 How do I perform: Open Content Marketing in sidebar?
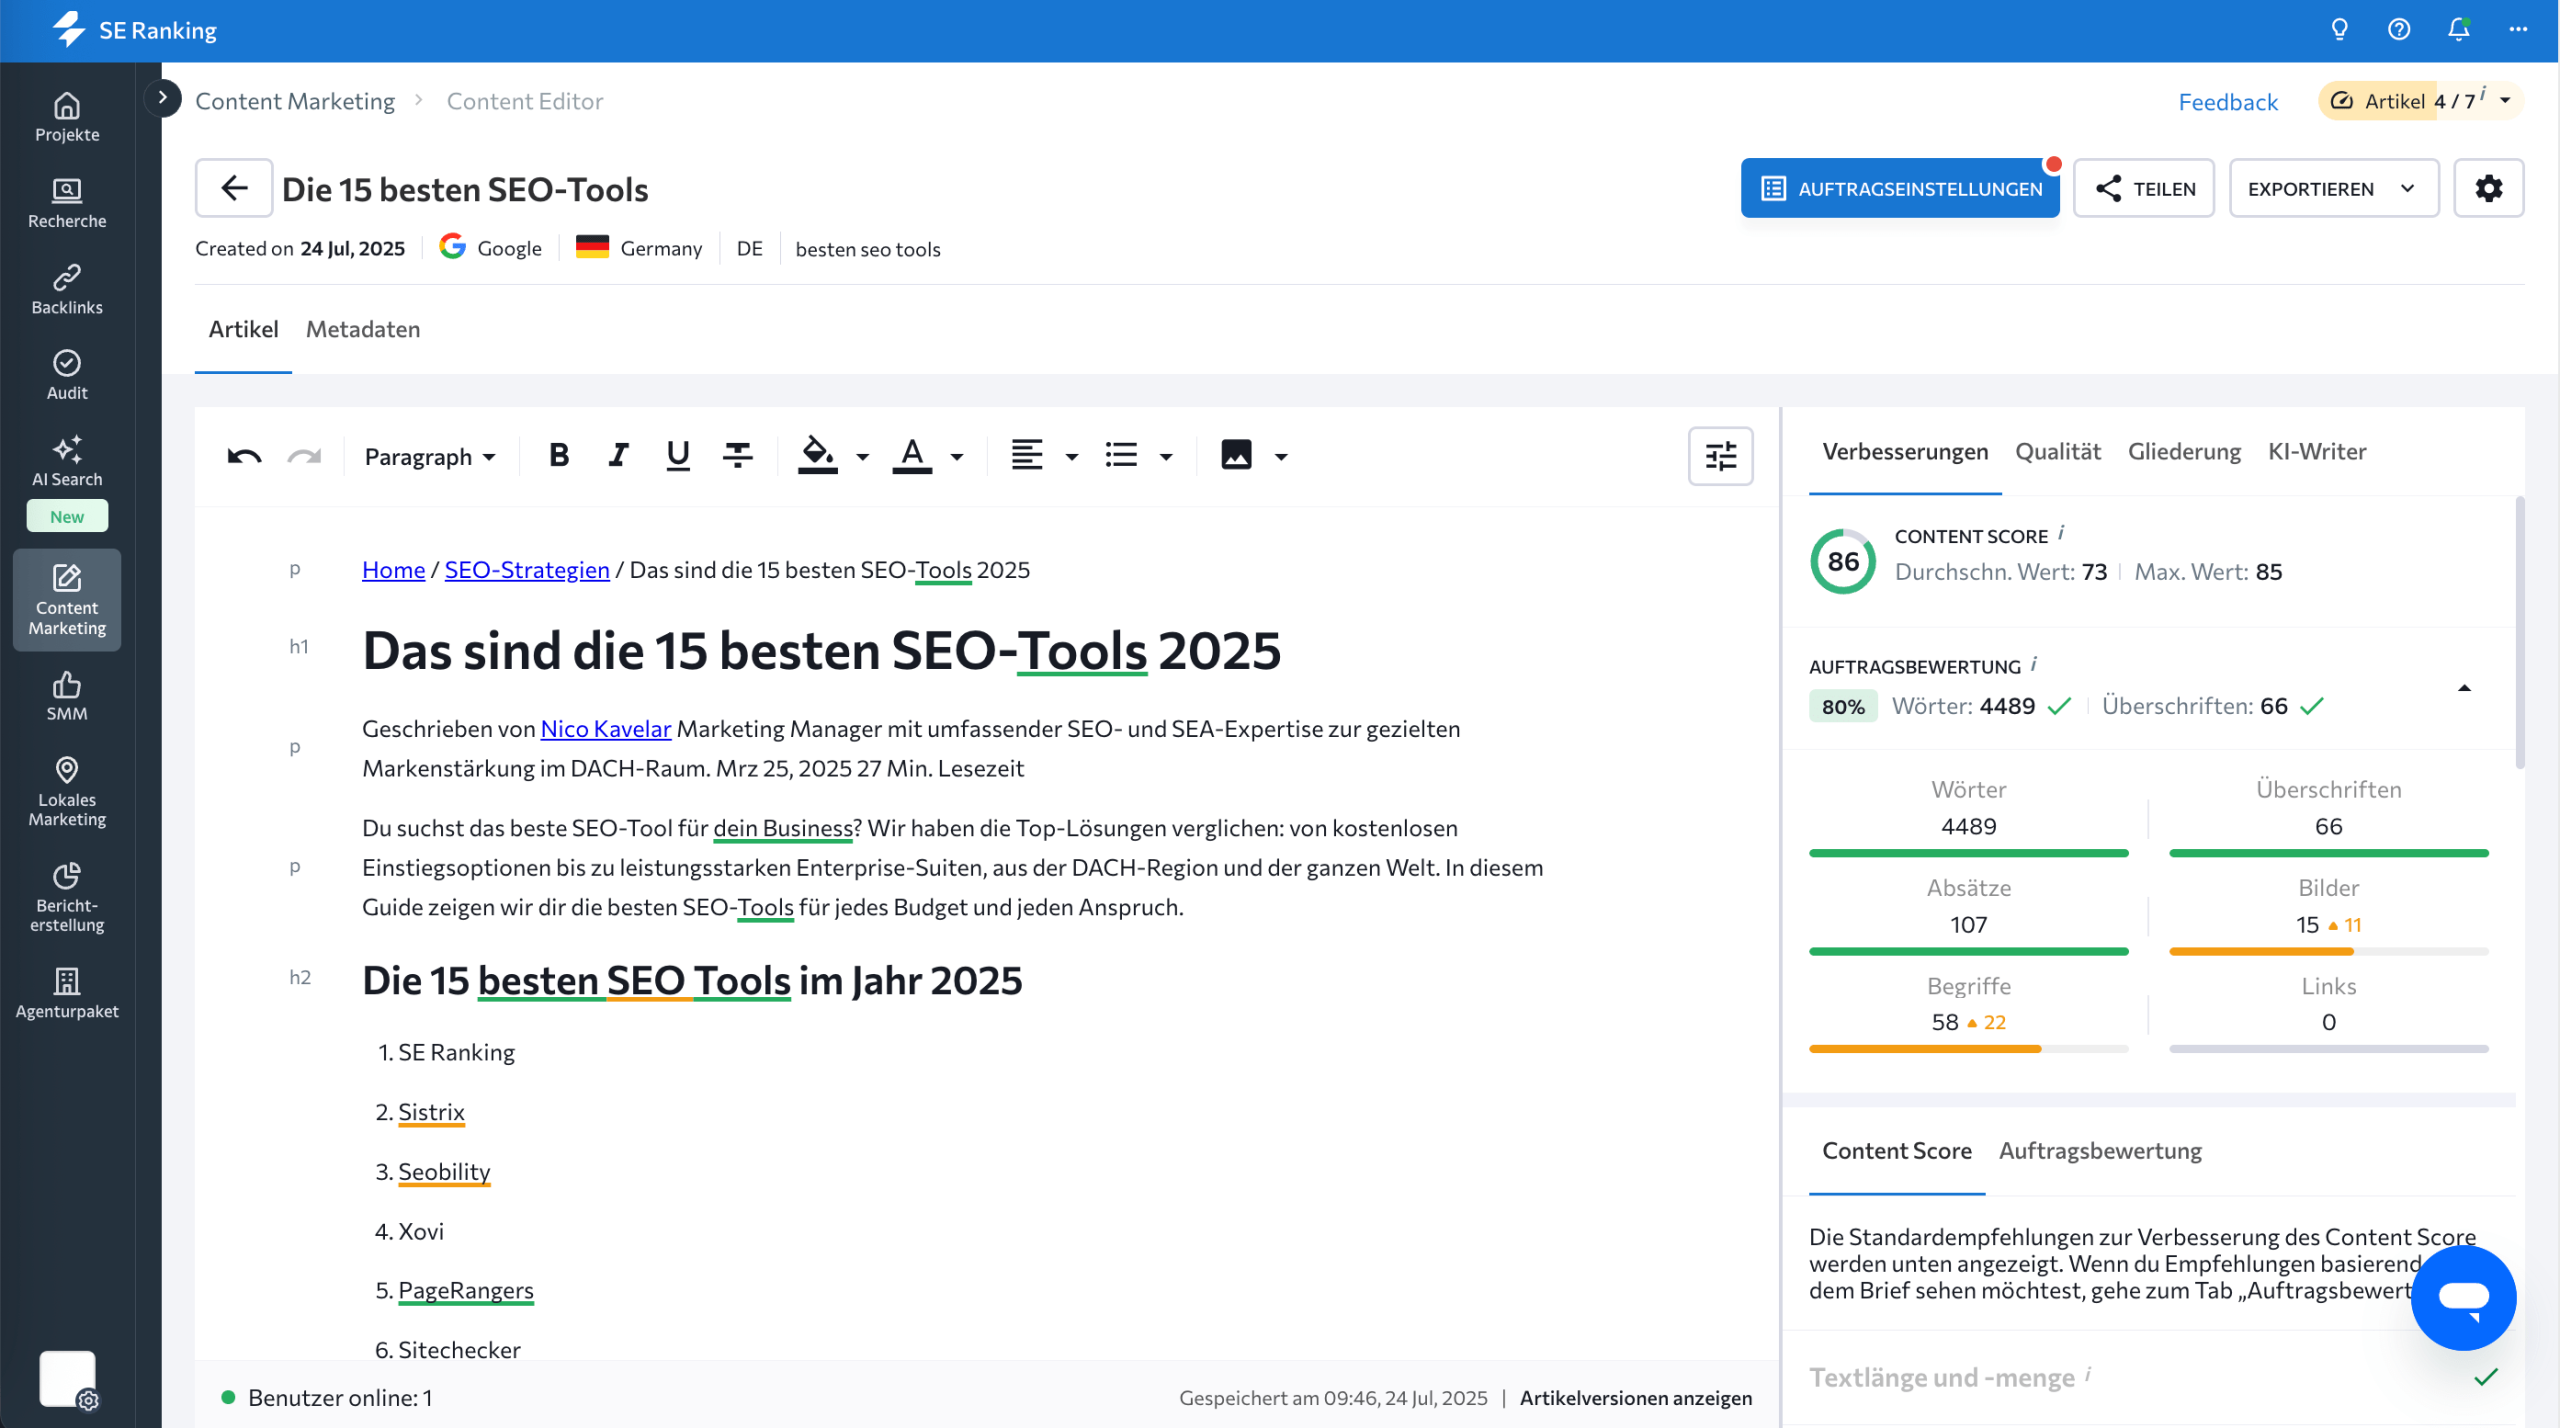[x=67, y=600]
